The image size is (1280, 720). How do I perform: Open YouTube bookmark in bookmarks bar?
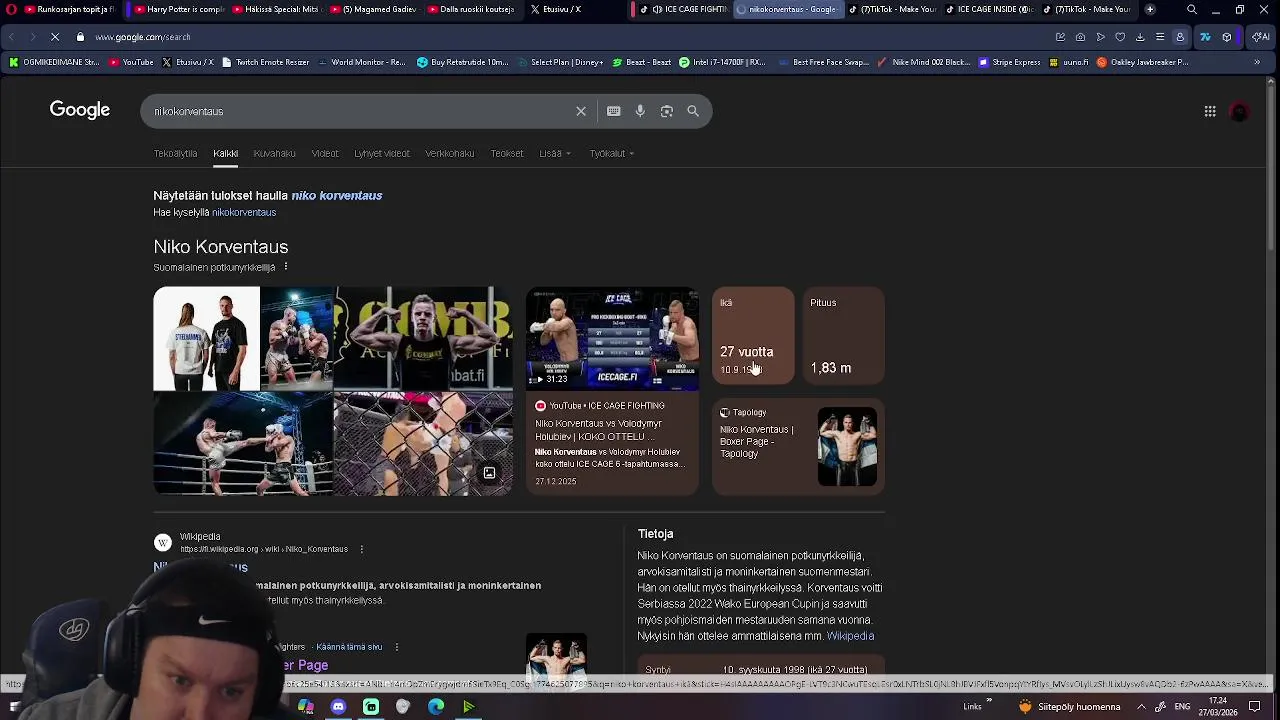[x=131, y=62]
